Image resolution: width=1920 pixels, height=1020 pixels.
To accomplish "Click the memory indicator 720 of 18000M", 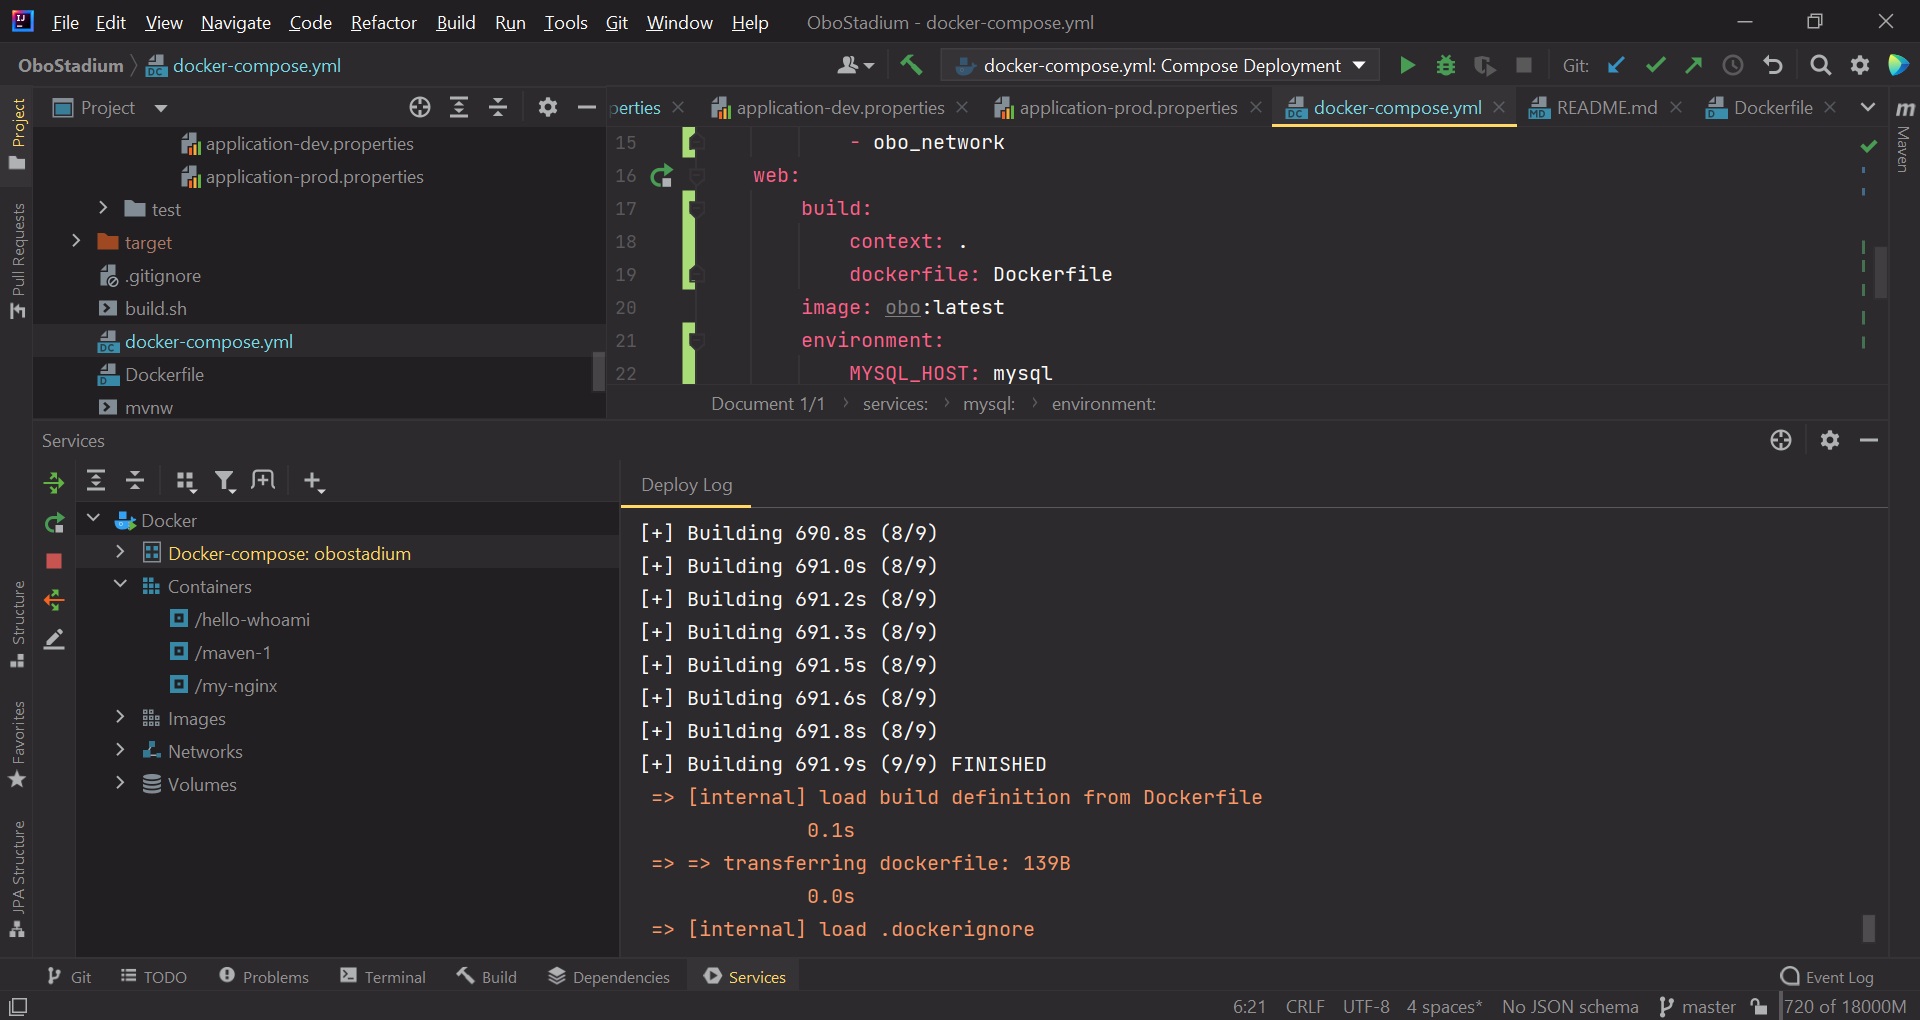I will tap(1845, 1006).
